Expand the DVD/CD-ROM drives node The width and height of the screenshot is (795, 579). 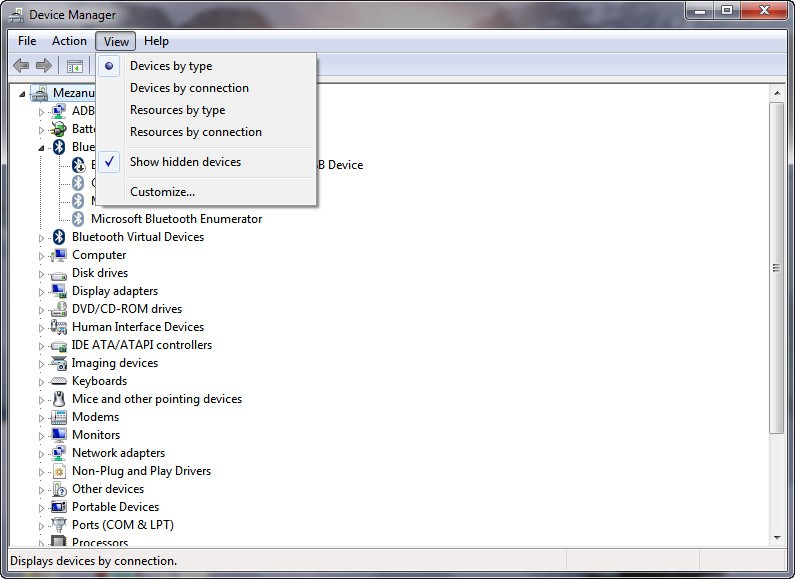click(x=41, y=310)
